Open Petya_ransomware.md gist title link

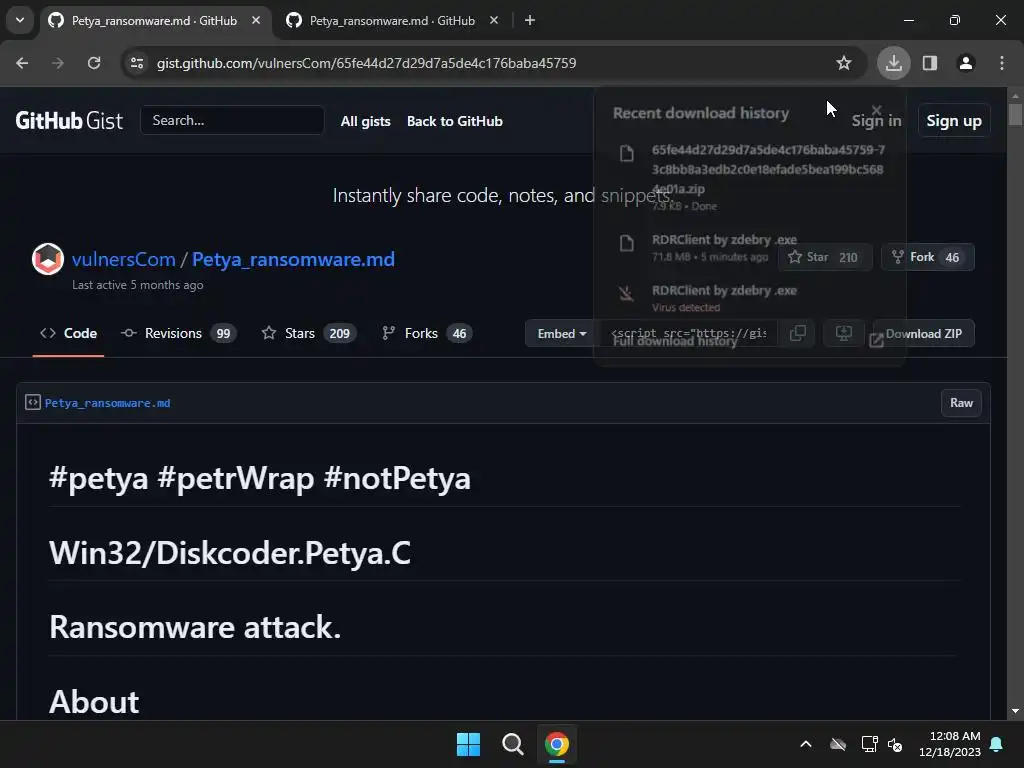click(293, 259)
